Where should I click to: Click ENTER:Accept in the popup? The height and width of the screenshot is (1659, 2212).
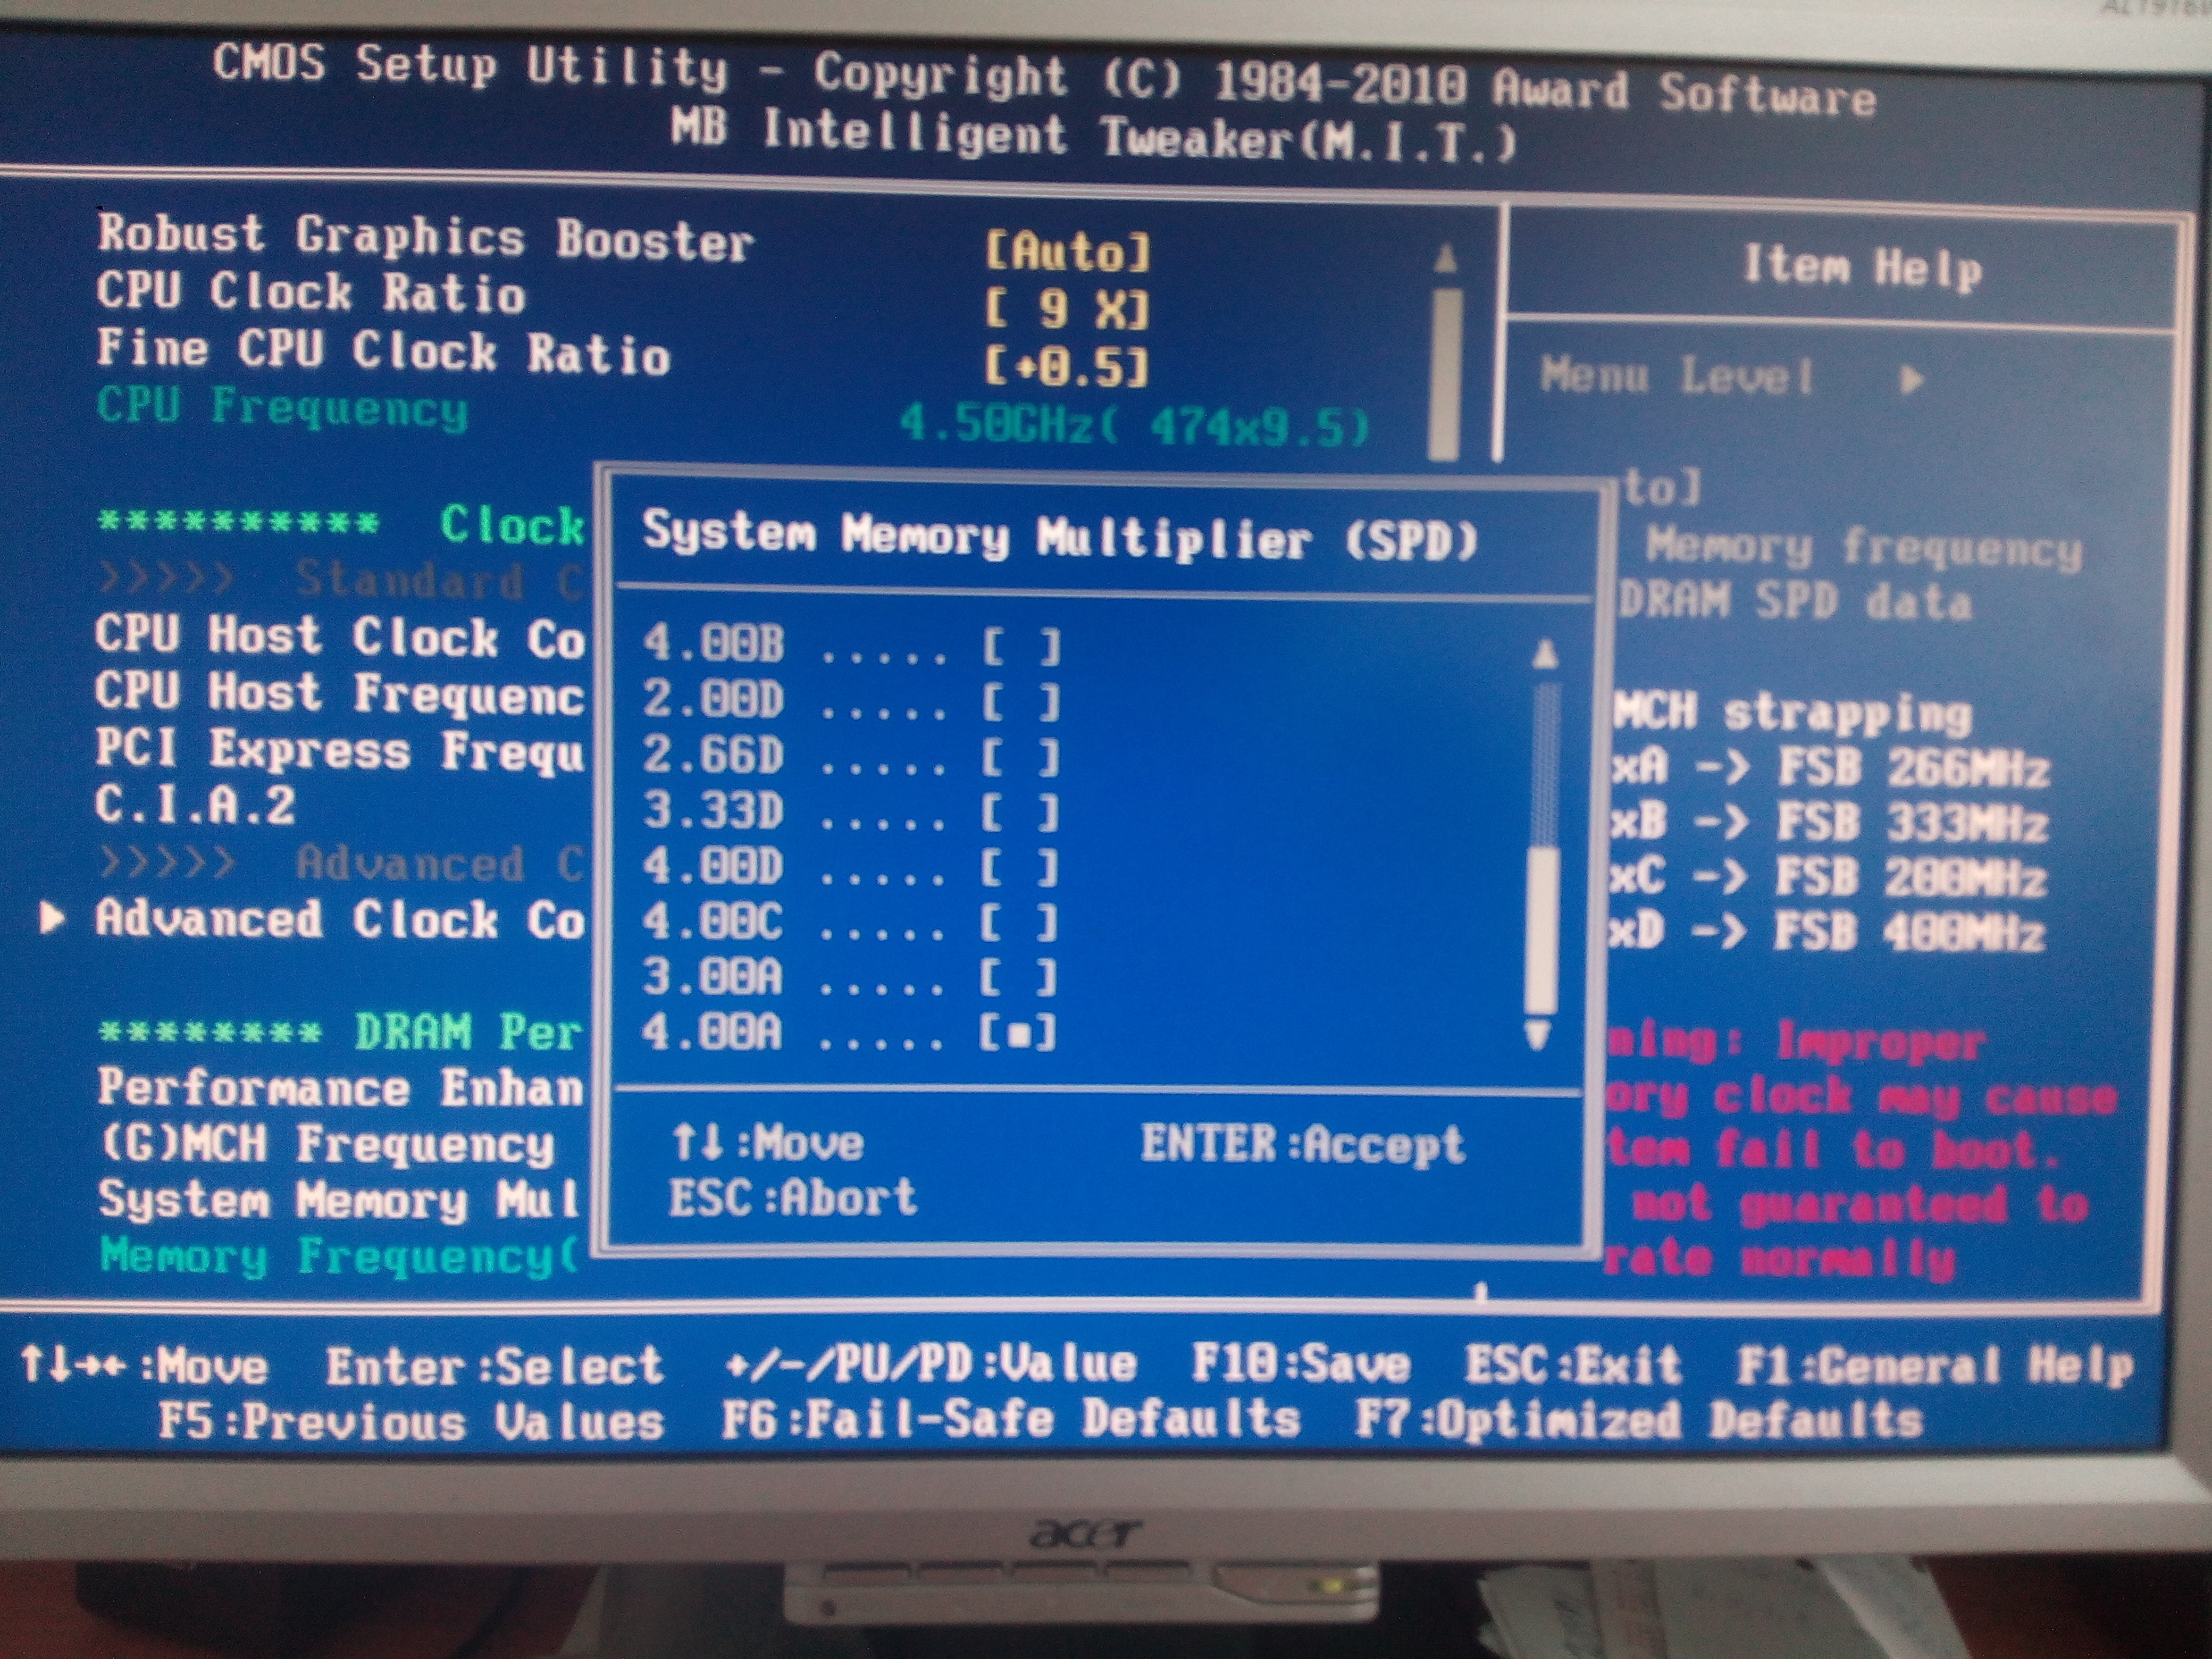coord(1302,1144)
